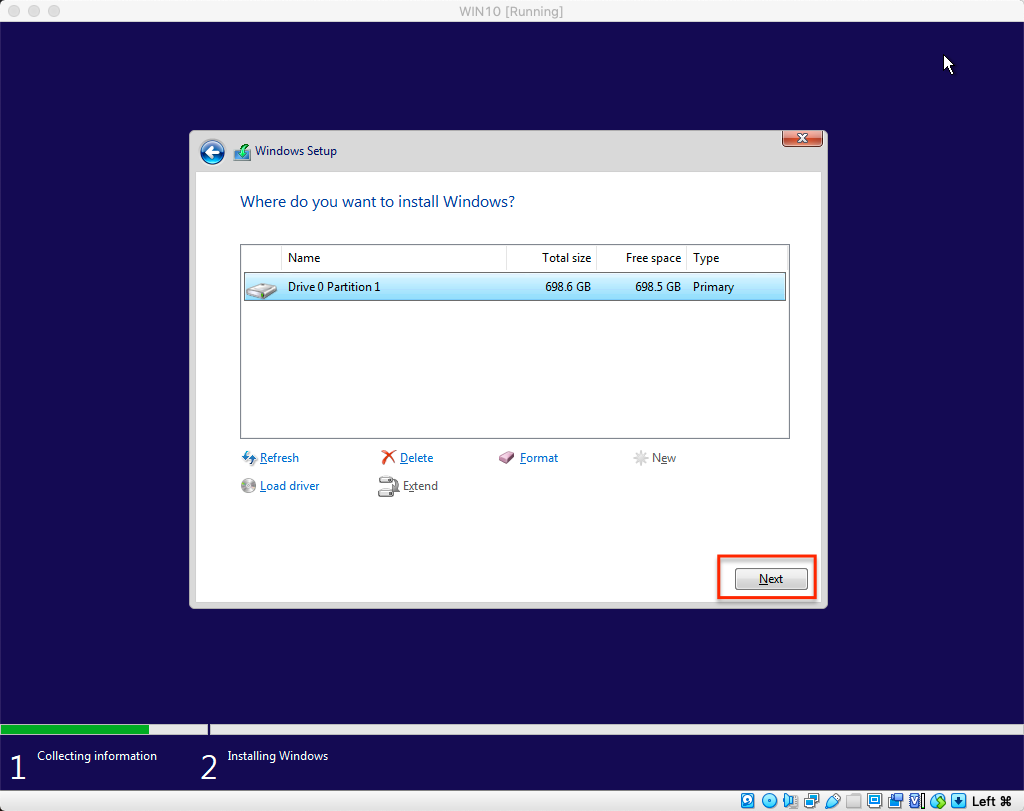Open VirtualBox network indicator
This screenshot has width=1024, height=811.
tap(812, 801)
